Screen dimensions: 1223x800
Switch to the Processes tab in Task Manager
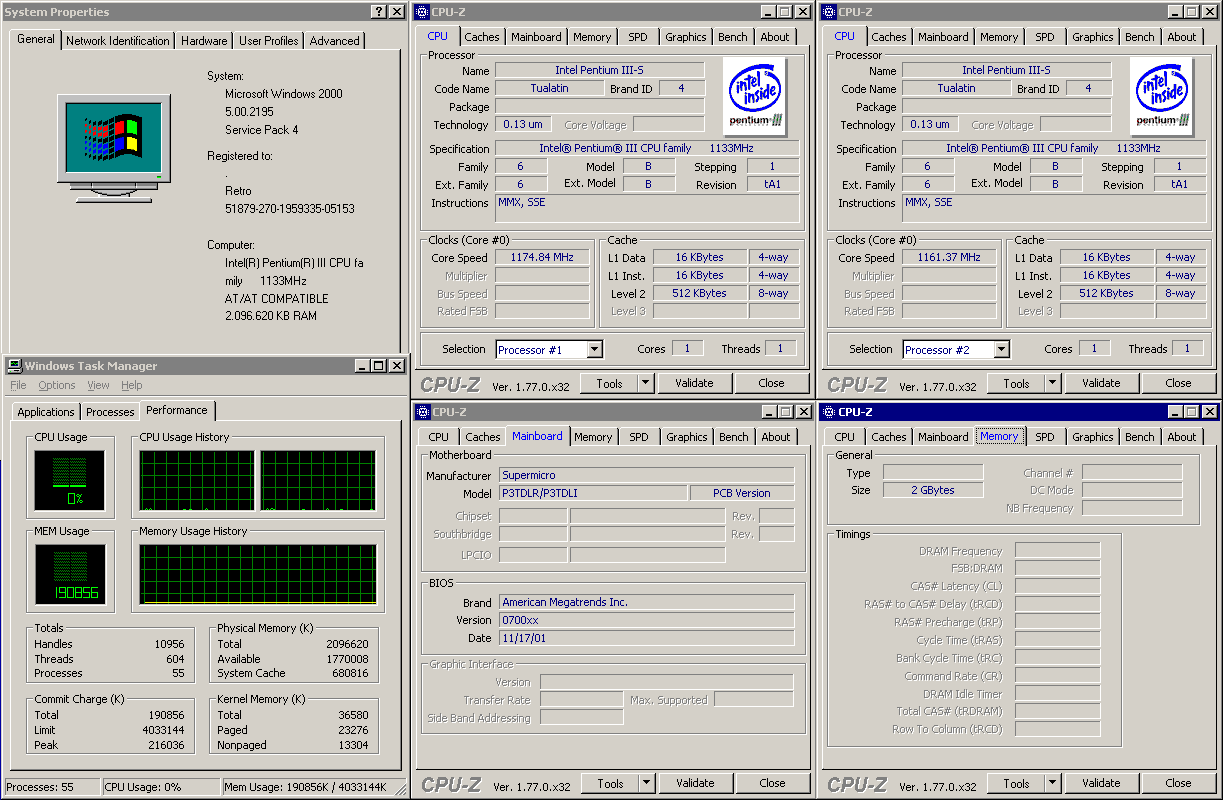click(x=110, y=412)
